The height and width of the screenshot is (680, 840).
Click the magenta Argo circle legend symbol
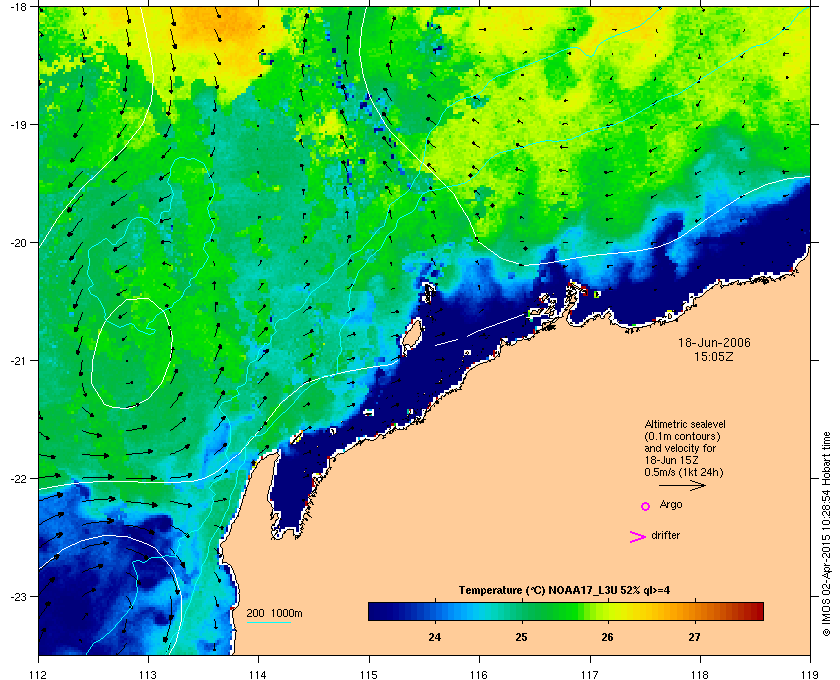[x=645, y=506]
